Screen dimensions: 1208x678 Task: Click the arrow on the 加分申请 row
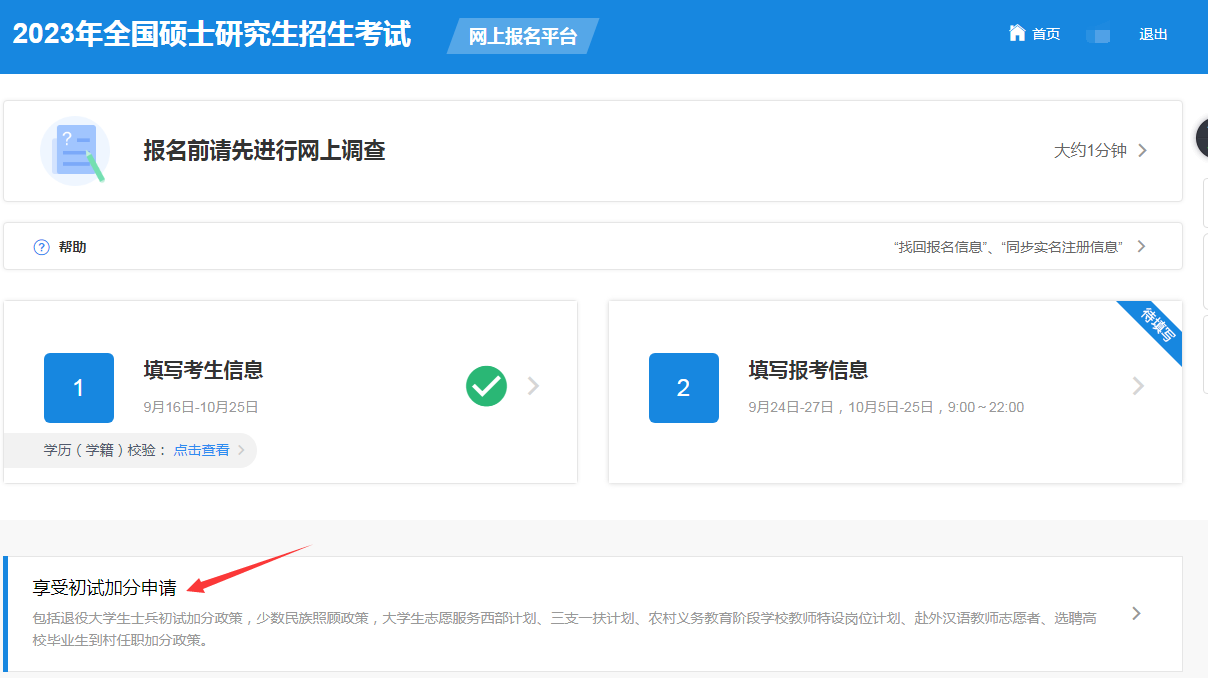point(1136,613)
